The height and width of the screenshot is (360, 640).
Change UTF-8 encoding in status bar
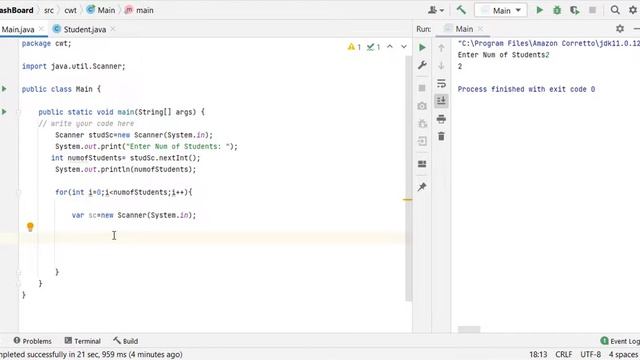pyautogui.click(x=590, y=354)
